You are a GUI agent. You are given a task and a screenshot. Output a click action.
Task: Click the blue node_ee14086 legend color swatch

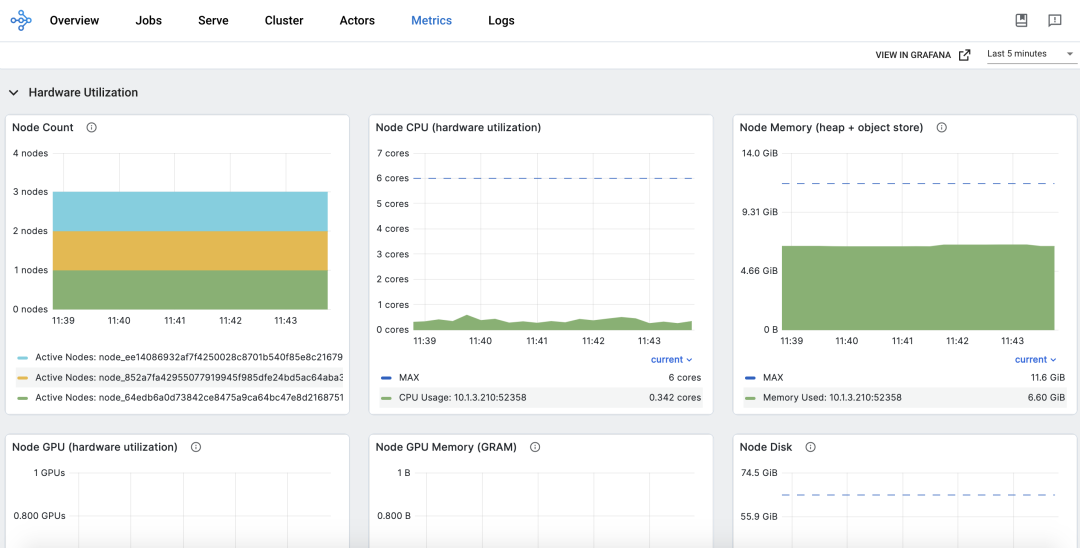(23, 357)
